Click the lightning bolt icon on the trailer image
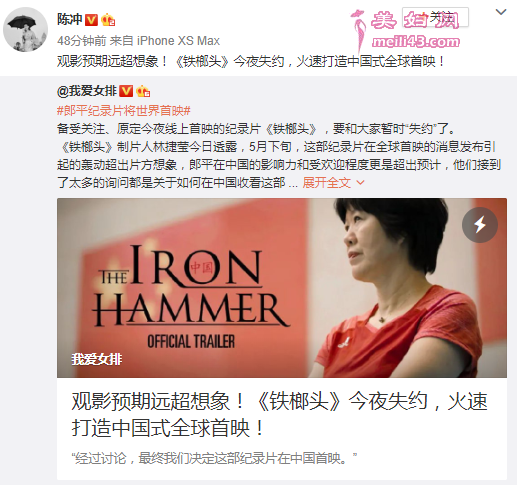The image size is (517, 485). pos(480,225)
